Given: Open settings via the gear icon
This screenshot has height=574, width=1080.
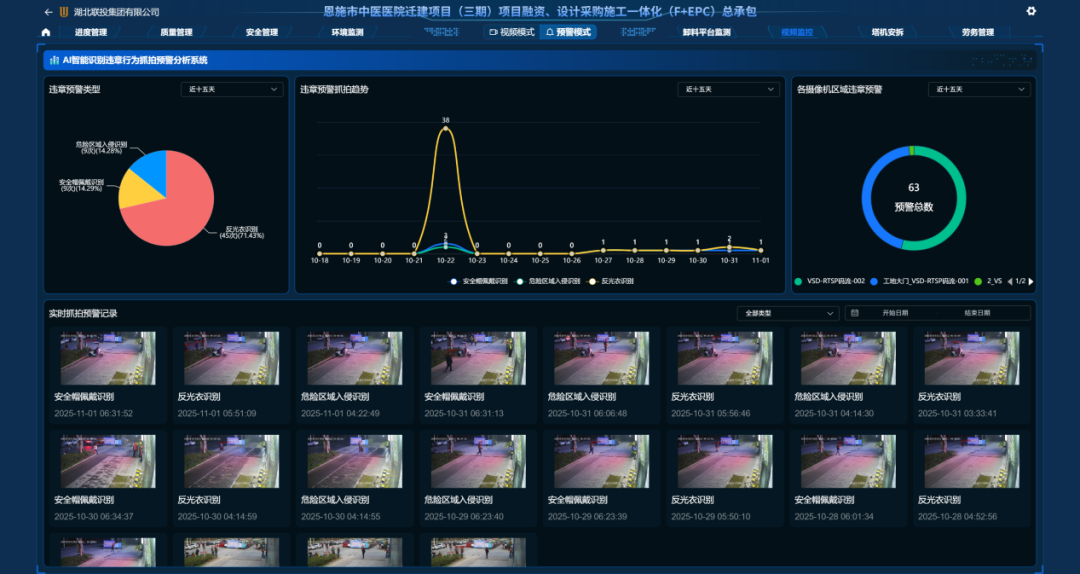Looking at the screenshot, I should tap(1031, 11).
